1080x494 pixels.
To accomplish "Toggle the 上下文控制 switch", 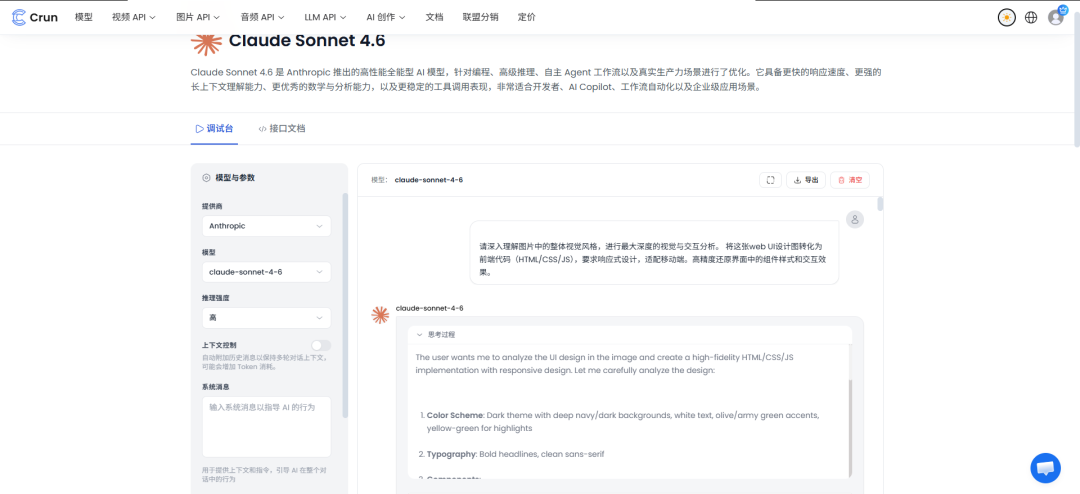I will pos(321,344).
